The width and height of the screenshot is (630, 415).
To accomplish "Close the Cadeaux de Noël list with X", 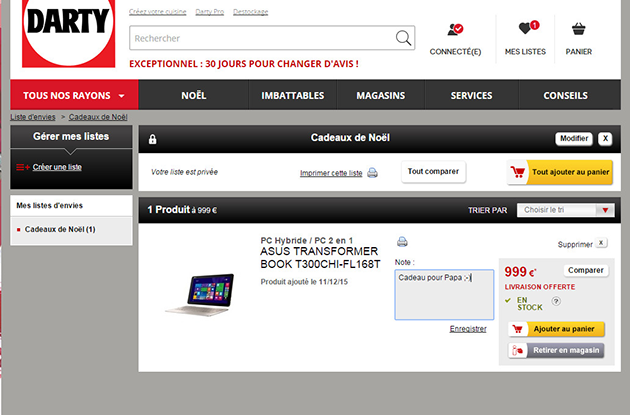I will coord(605,139).
